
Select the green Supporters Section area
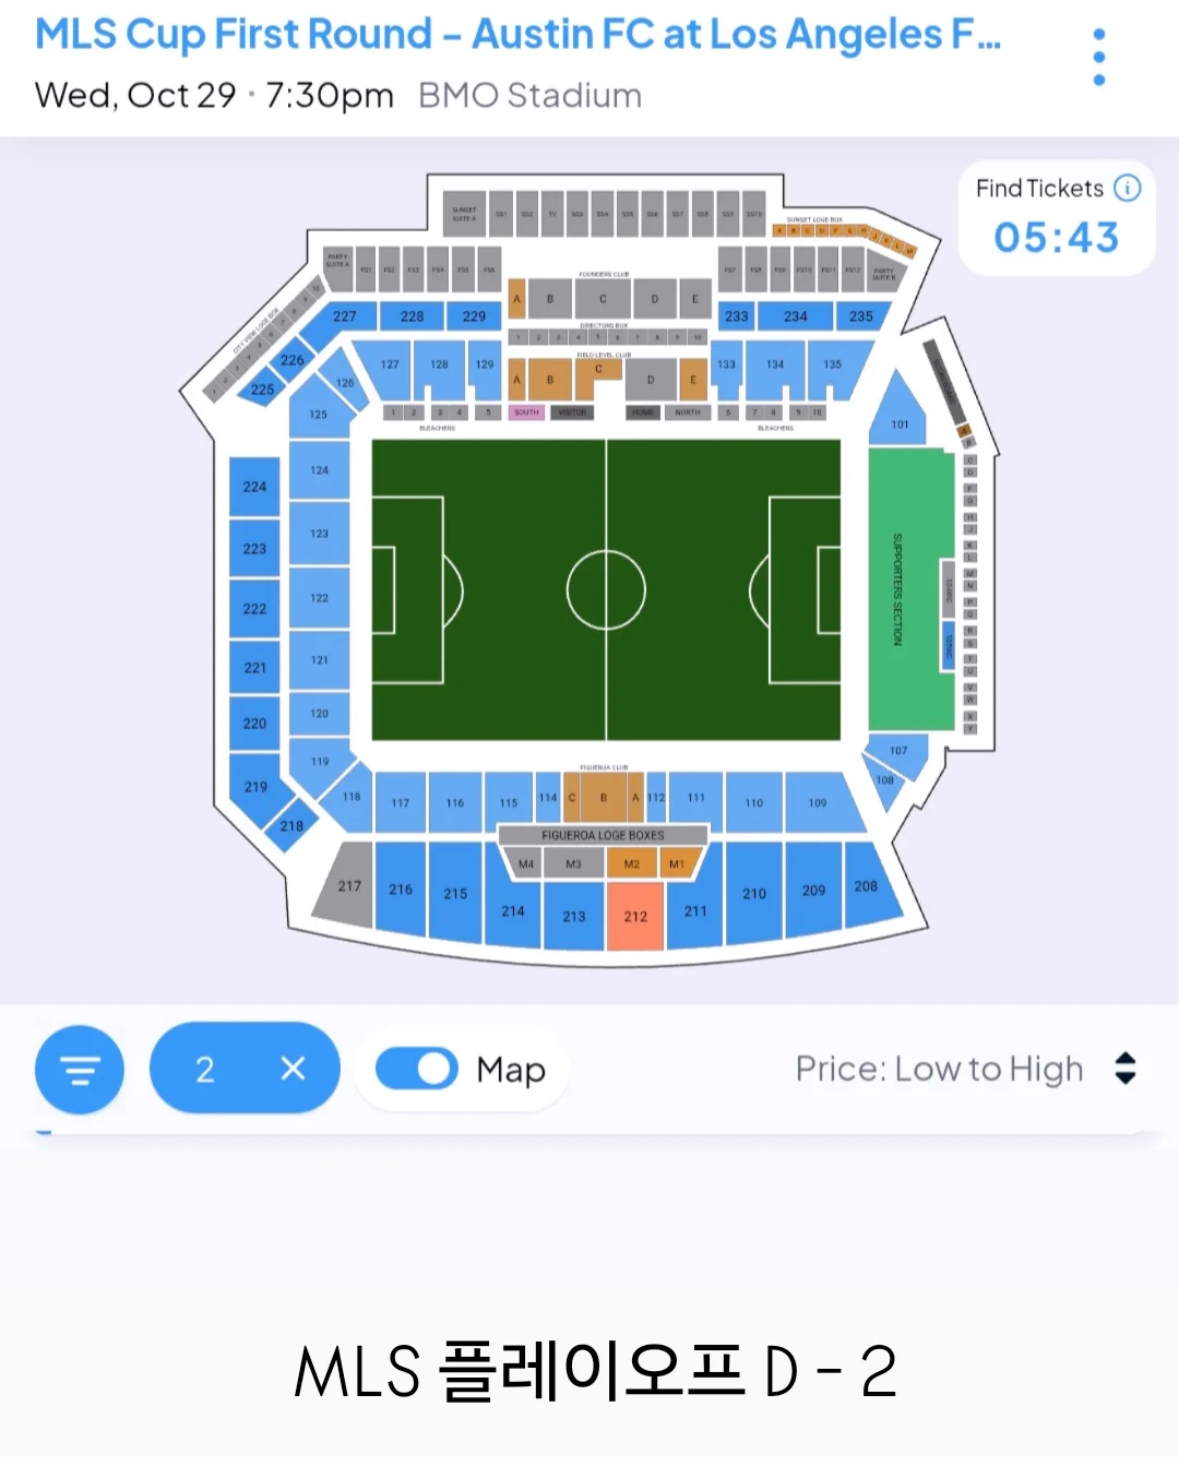[x=911, y=589]
